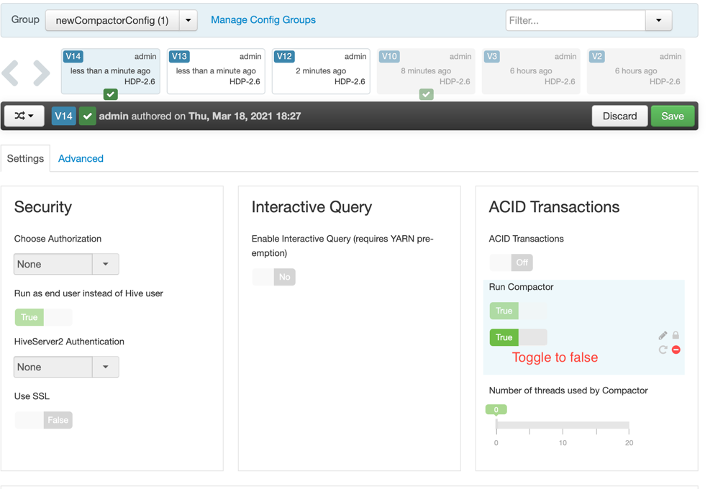Select the V14 version card
This screenshot has width=724, height=490.
pos(111,71)
